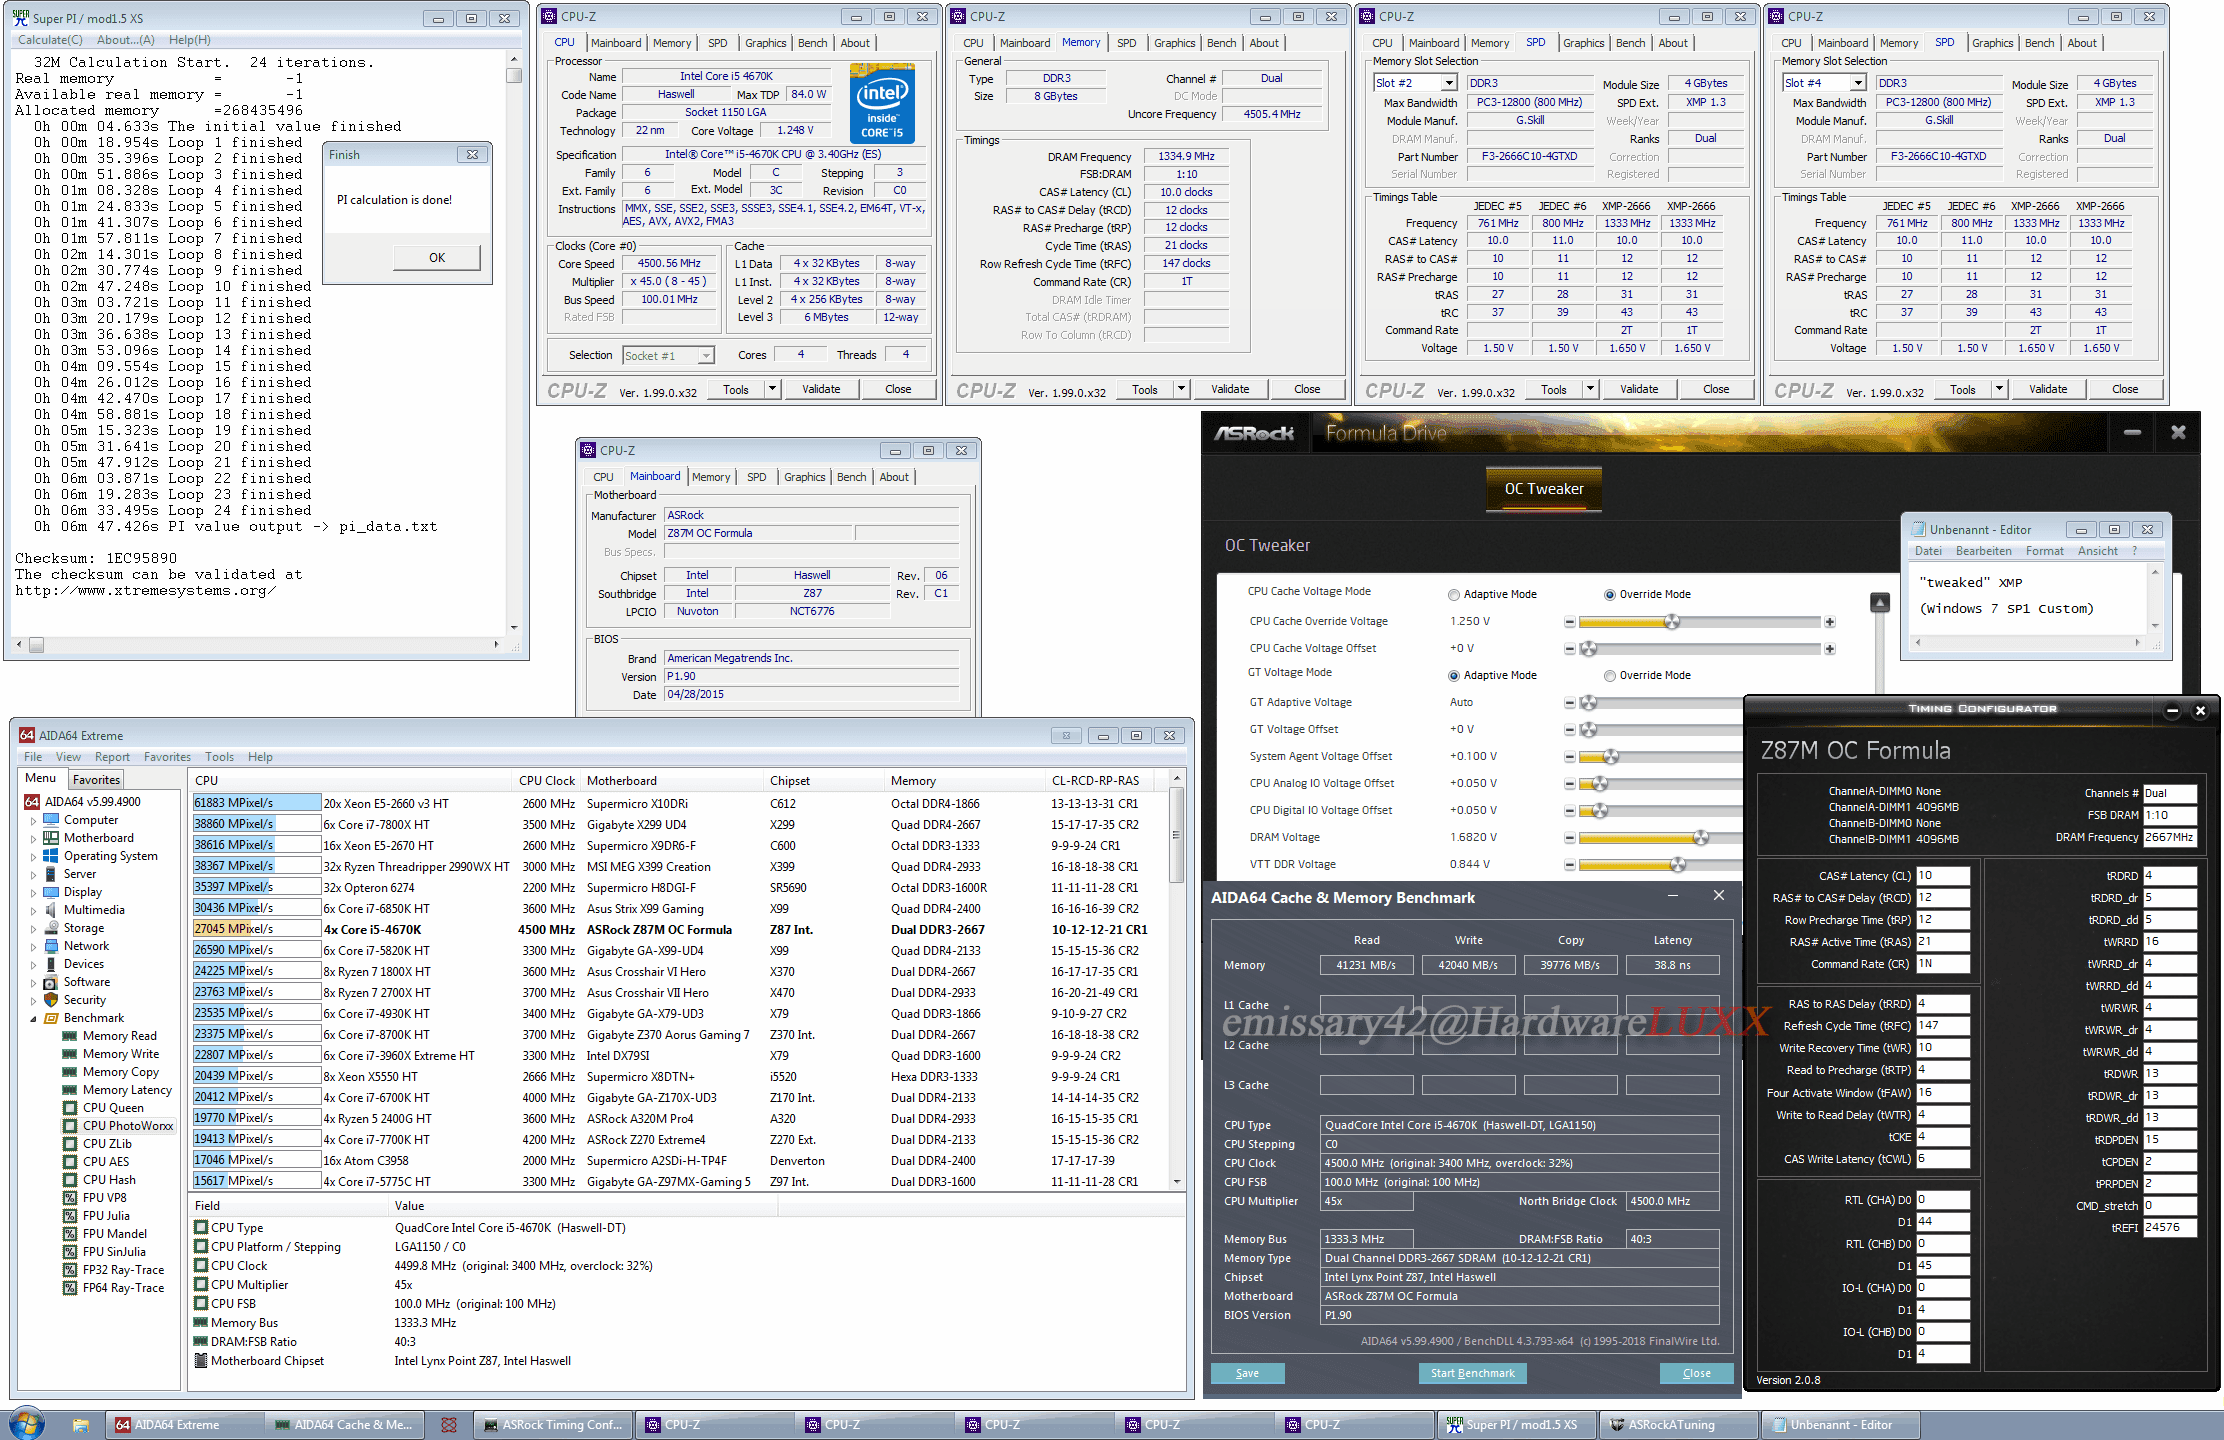Click the FPU Julia benchmark icon
The width and height of the screenshot is (2224, 1440).
(x=70, y=1216)
